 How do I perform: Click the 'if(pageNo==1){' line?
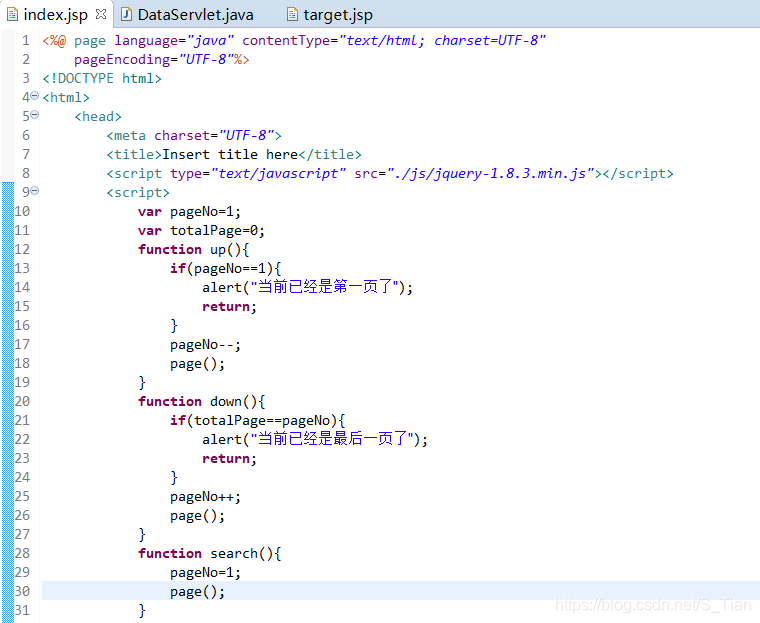tap(225, 268)
